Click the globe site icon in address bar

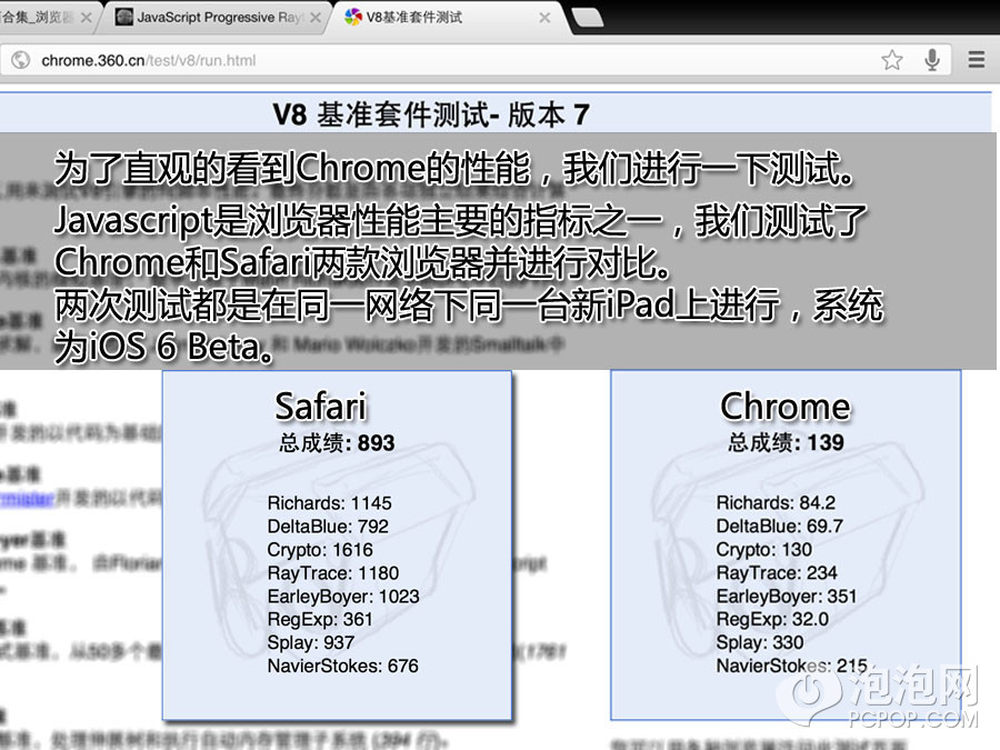click(x=20, y=60)
